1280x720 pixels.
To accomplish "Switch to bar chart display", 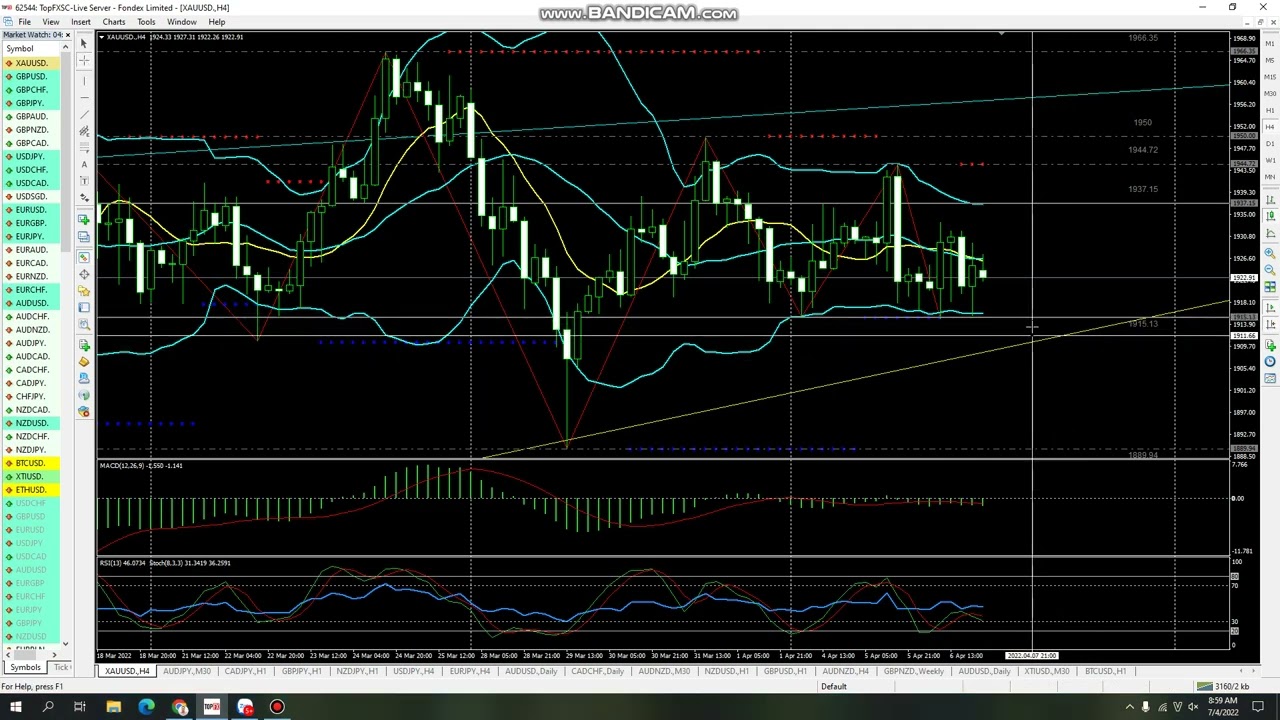I will coord(1270,200).
